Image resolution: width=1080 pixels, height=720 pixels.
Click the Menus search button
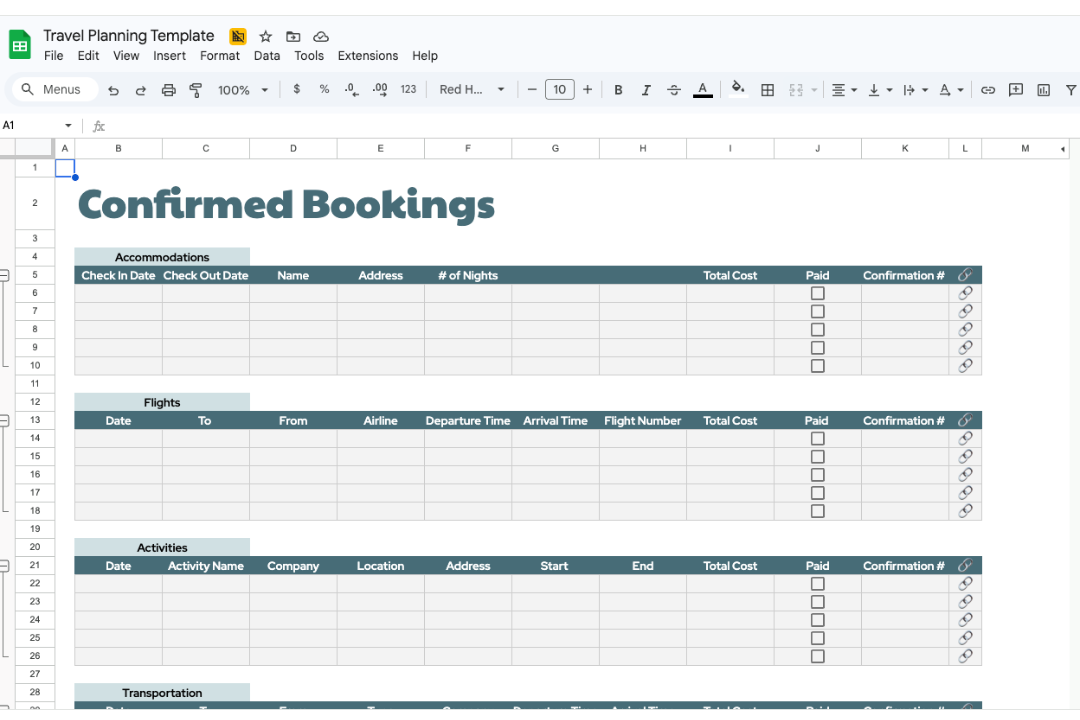[53, 89]
